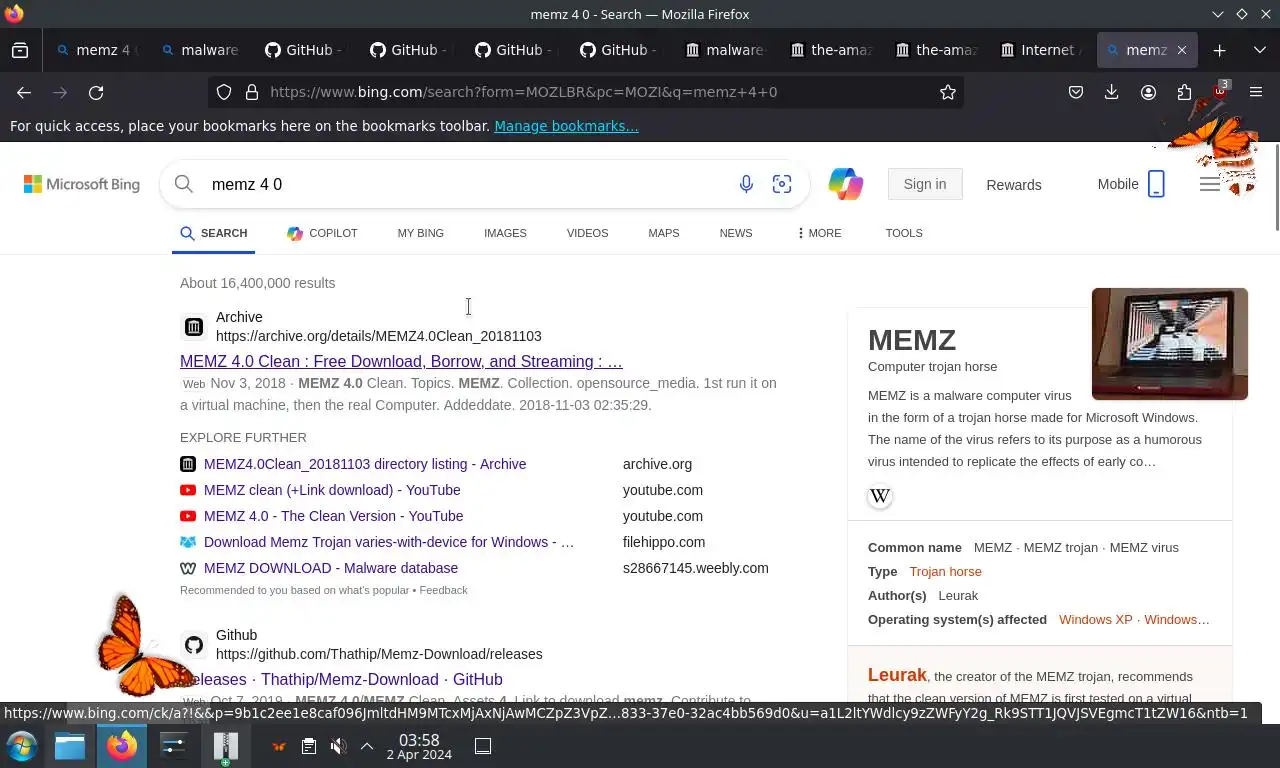Click the Leurak creator link
The height and width of the screenshot is (768, 1280).
point(897,675)
